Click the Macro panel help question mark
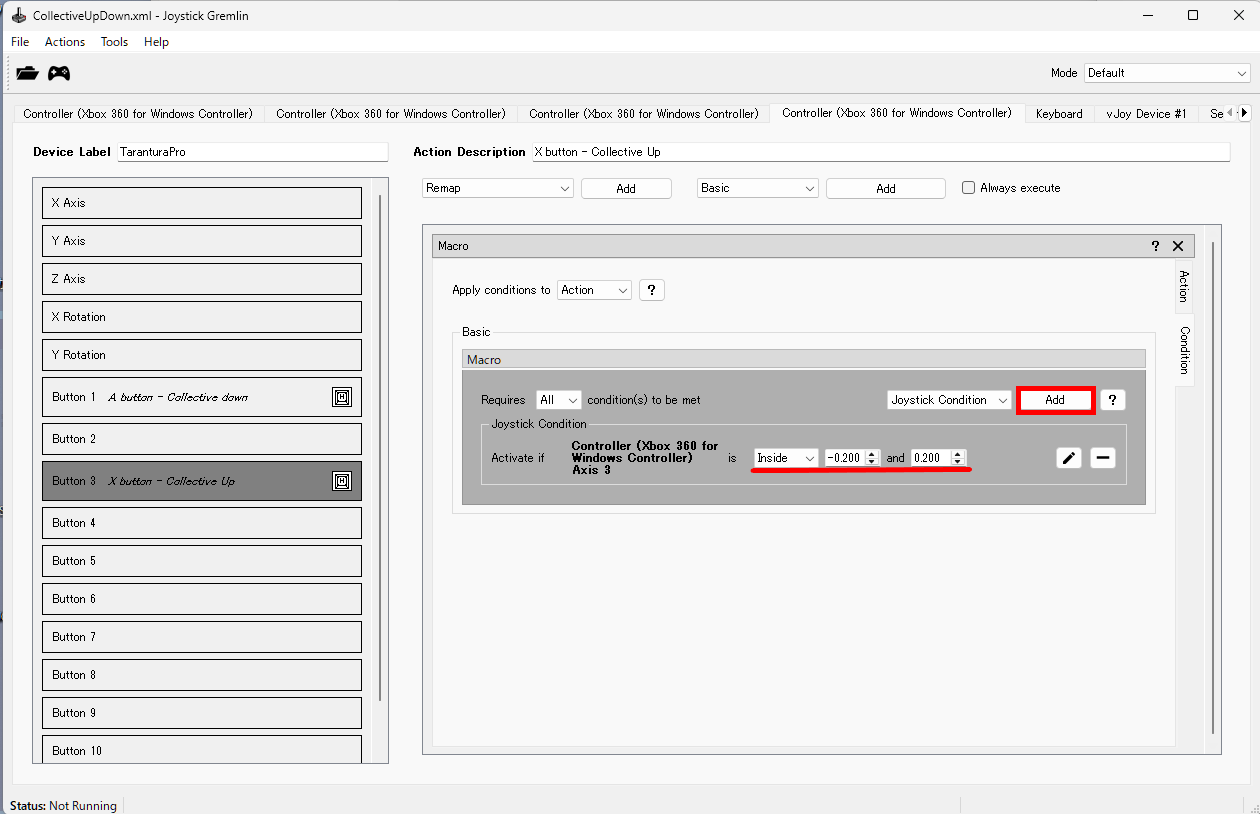 tap(1155, 246)
